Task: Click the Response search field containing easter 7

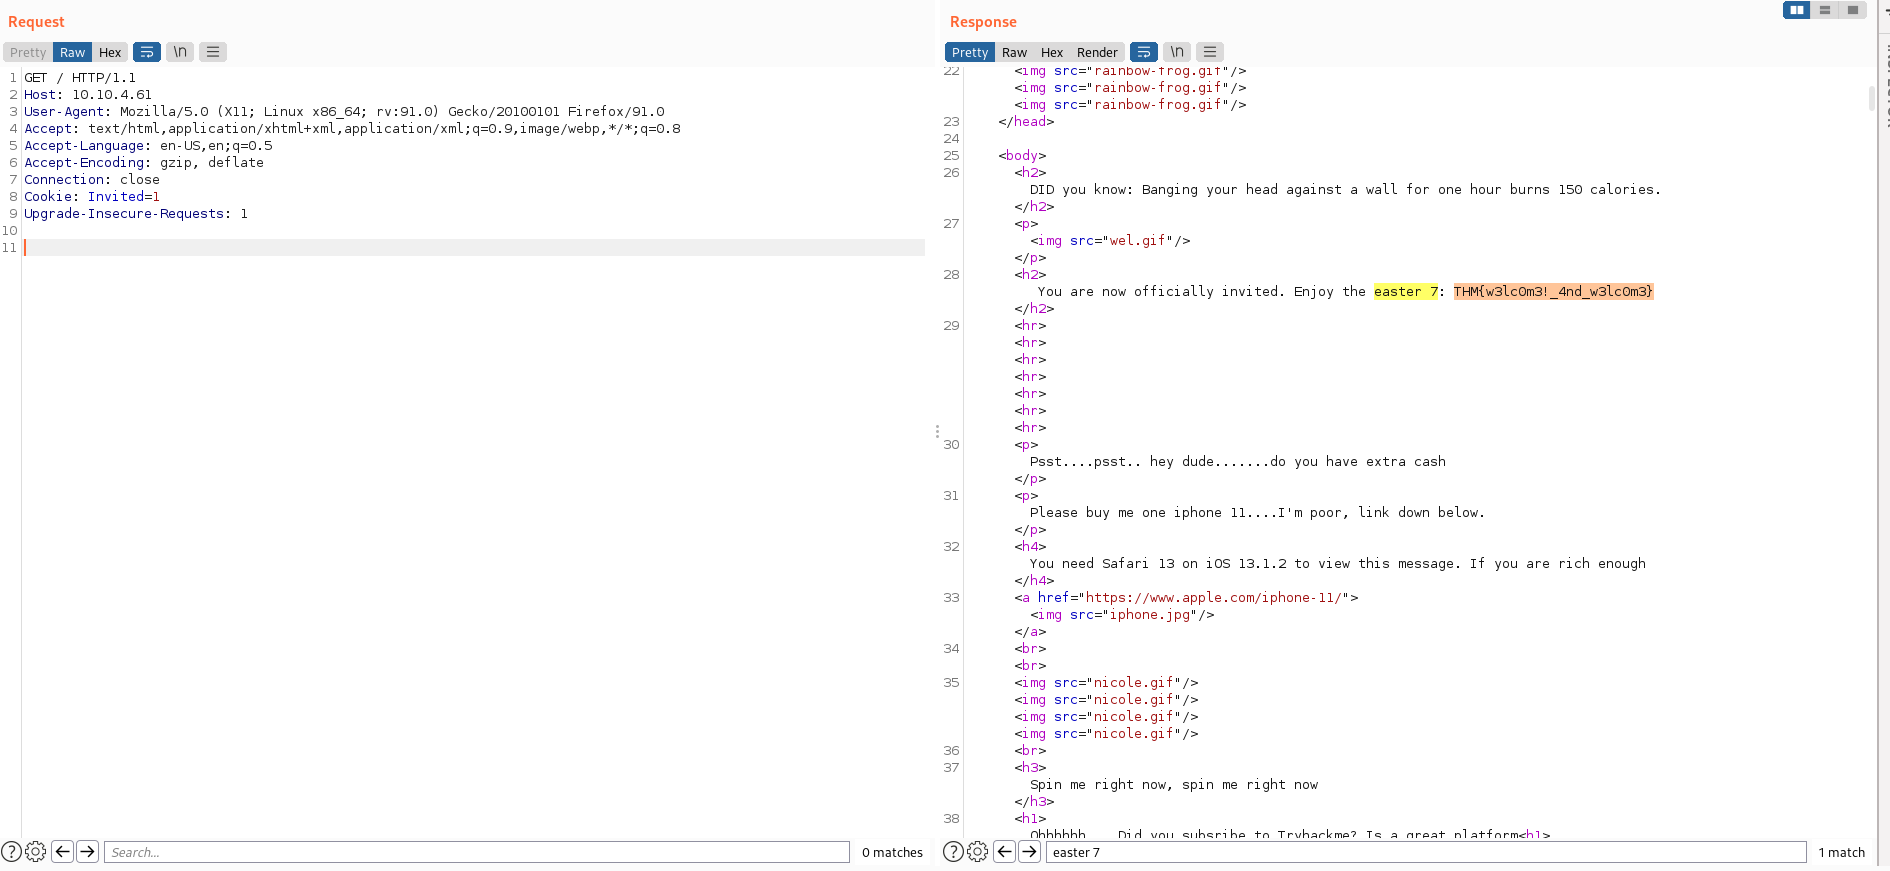Action: click(x=1426, y=852)
